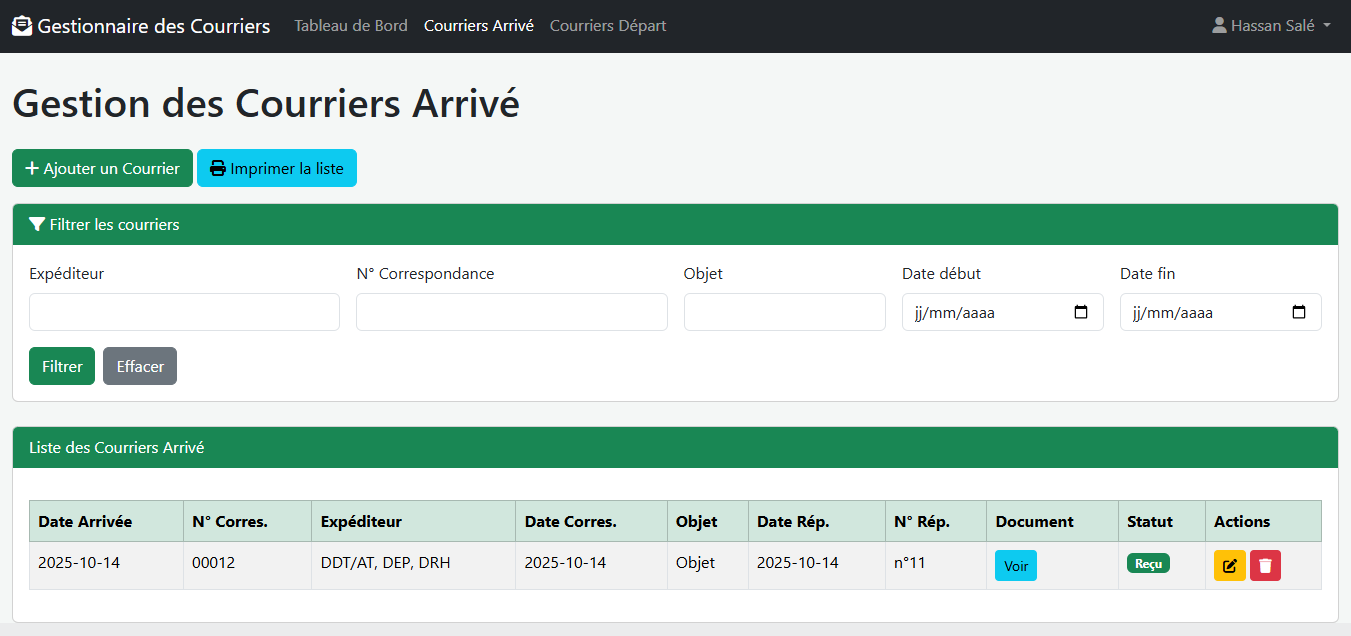Click the Gestion des Courriers Arrivé heading

[266, 104]
